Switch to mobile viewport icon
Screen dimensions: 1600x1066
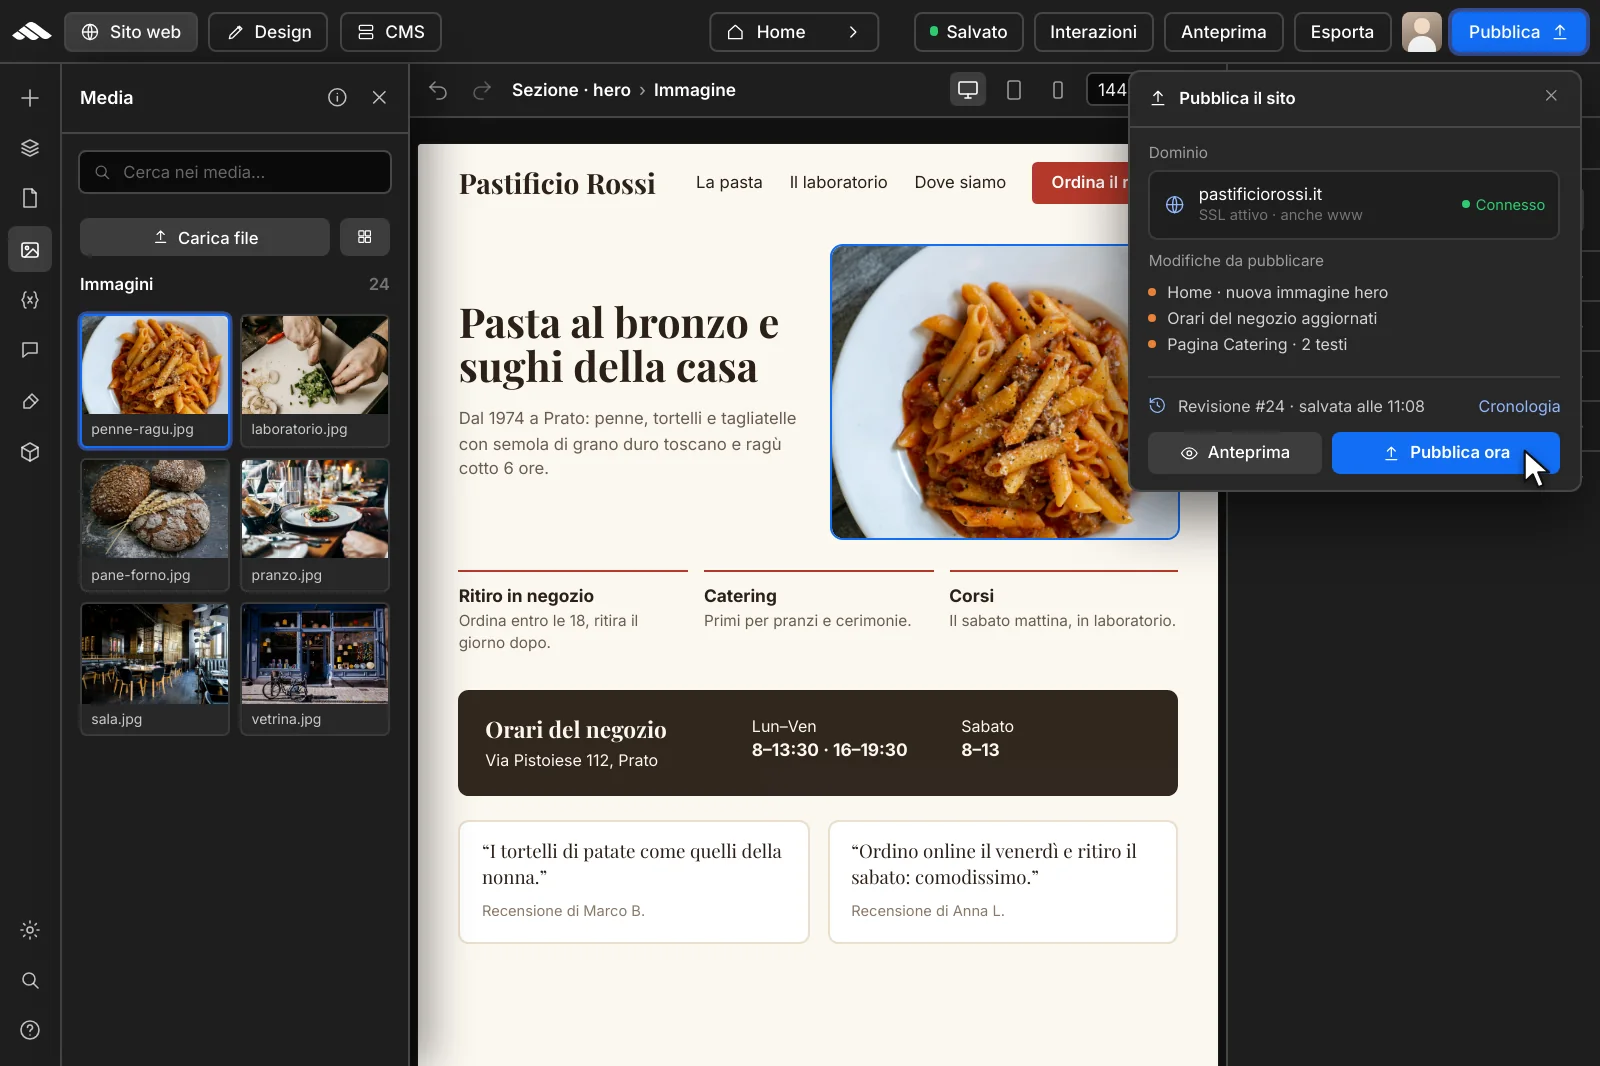click(1058, 90)
